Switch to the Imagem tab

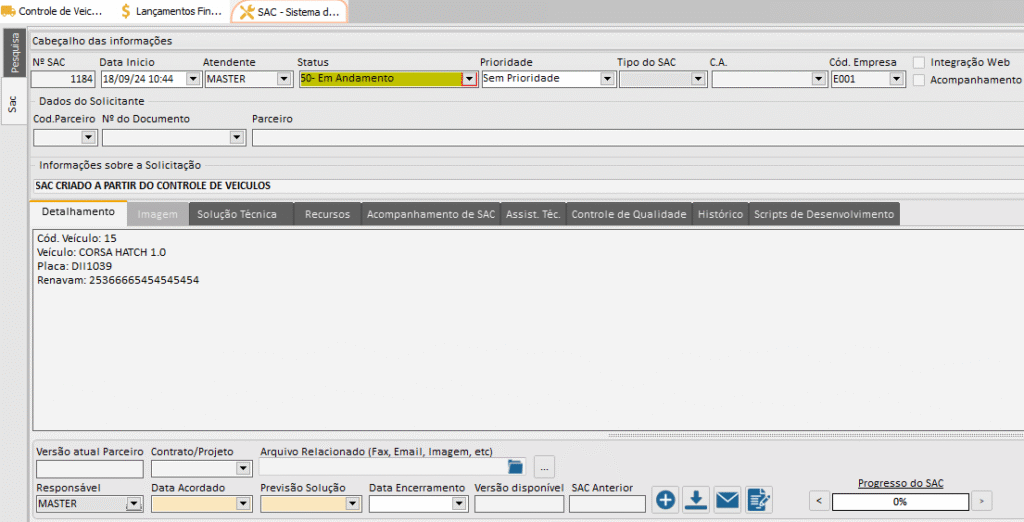click(x=157, y=214)
